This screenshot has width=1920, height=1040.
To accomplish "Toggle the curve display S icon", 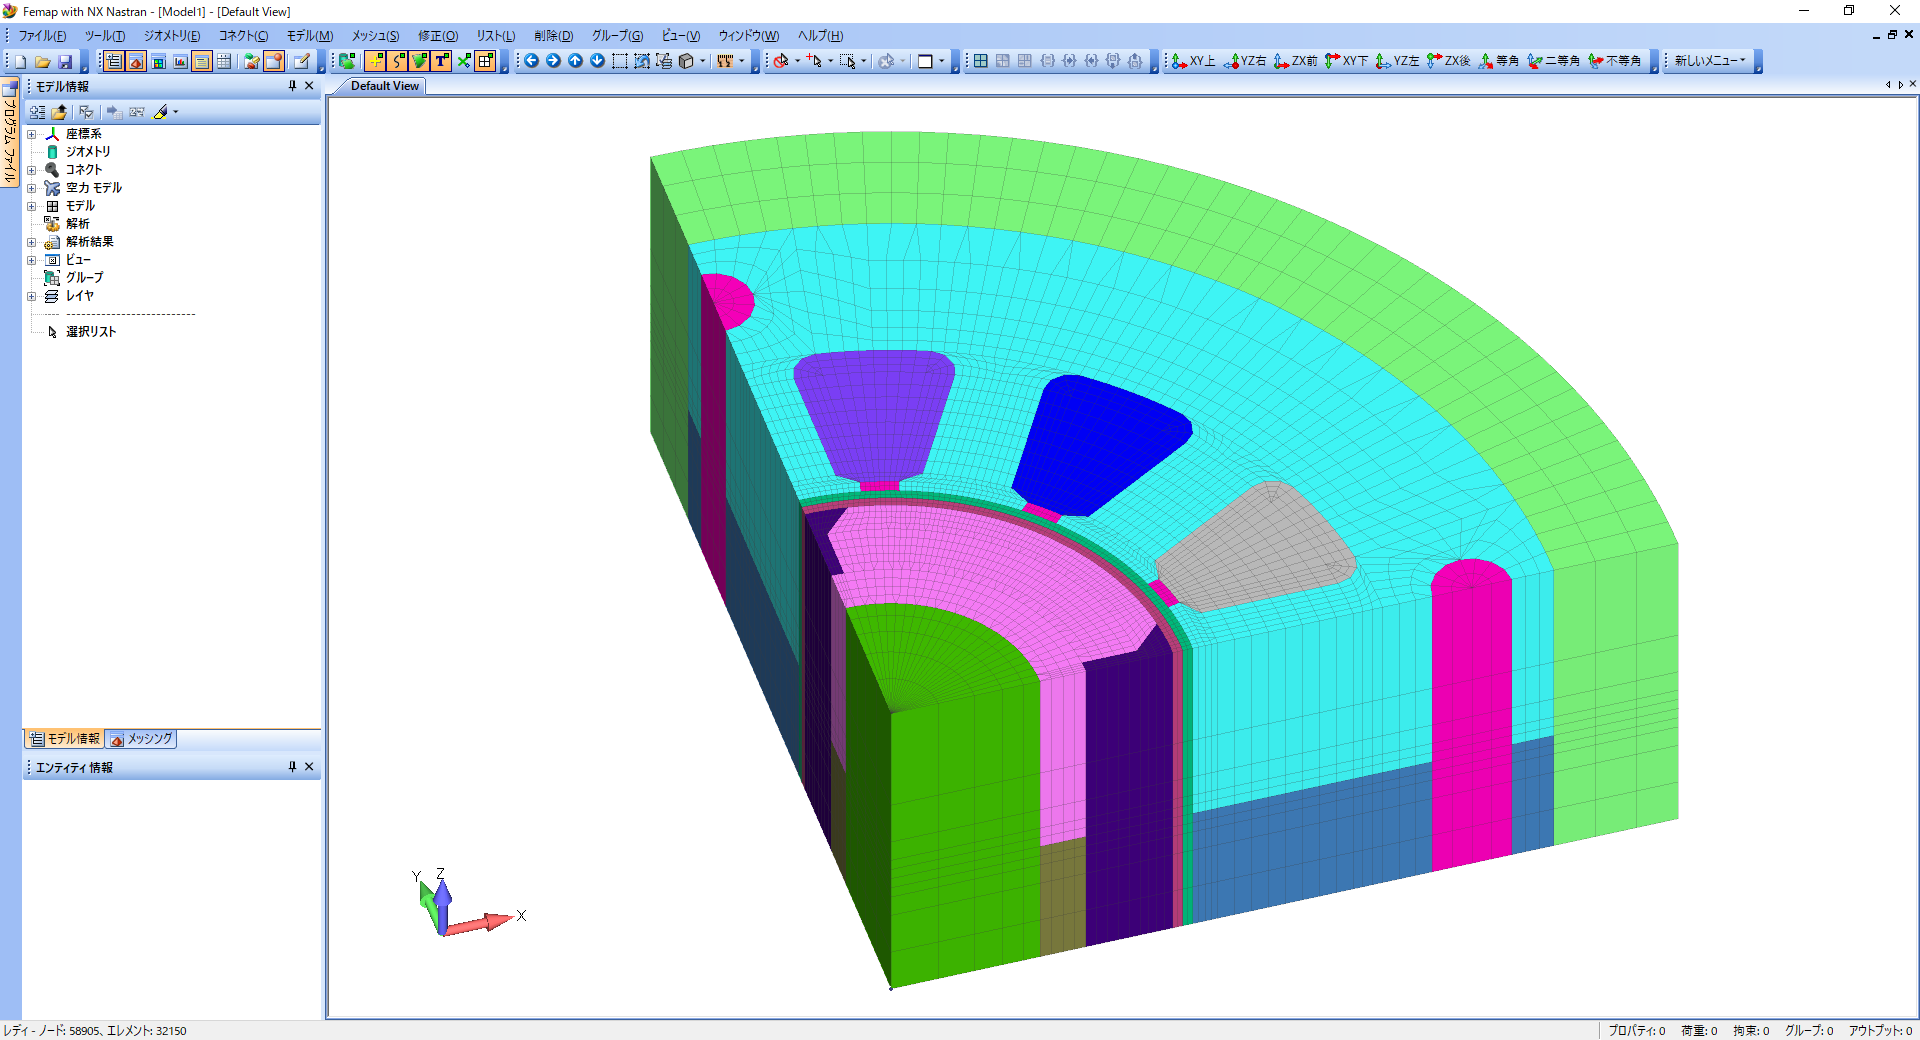I will (x=397, y=61).
